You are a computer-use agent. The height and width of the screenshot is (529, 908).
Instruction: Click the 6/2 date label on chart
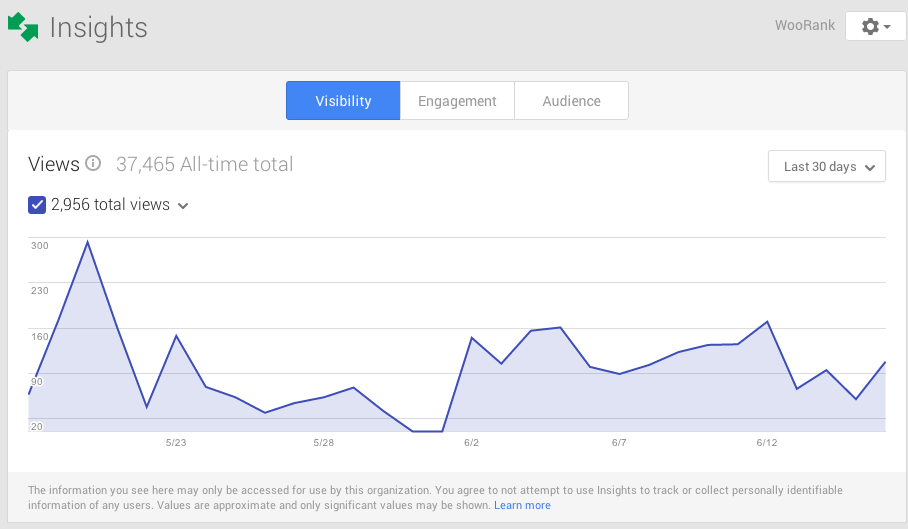[471, 443]
